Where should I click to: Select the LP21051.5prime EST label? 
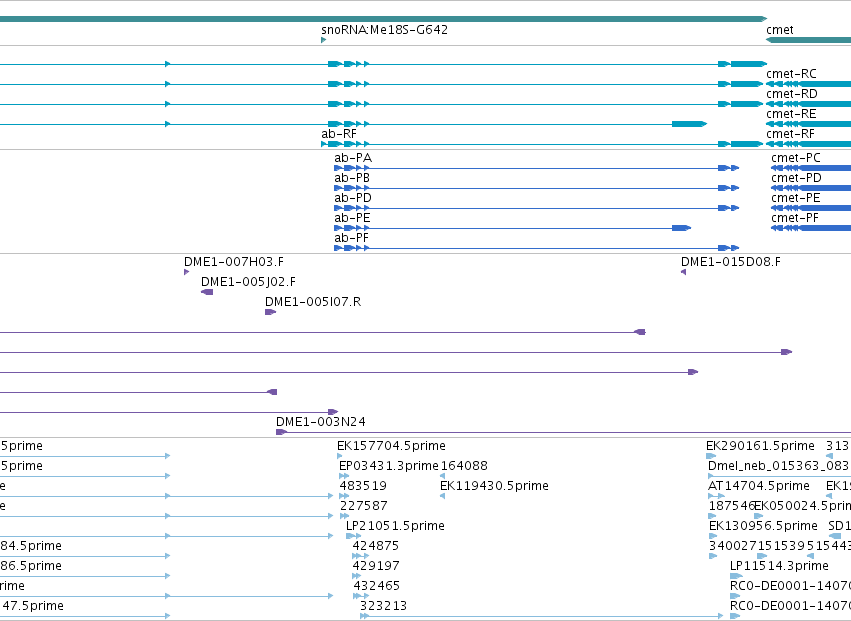click(395, 527)
